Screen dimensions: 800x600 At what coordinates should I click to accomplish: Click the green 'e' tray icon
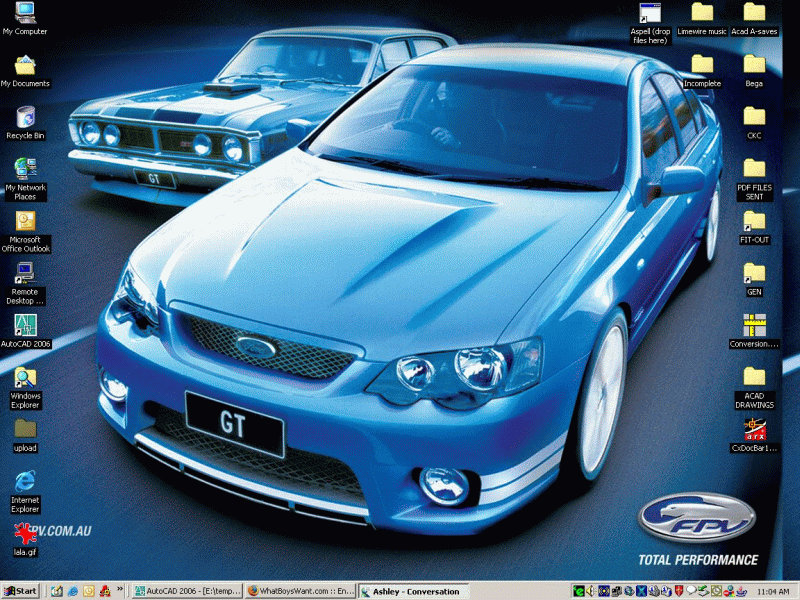(x=579, y=591)
